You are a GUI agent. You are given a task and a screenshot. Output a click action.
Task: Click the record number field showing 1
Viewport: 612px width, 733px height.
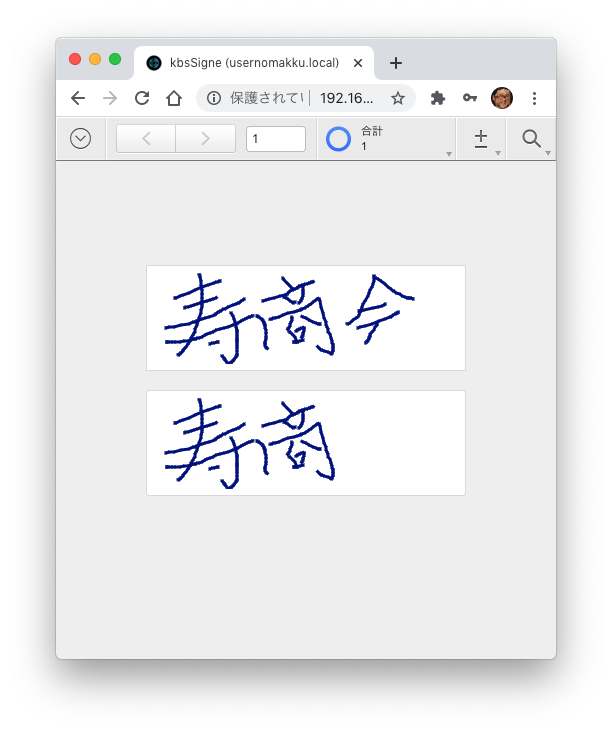276,139
